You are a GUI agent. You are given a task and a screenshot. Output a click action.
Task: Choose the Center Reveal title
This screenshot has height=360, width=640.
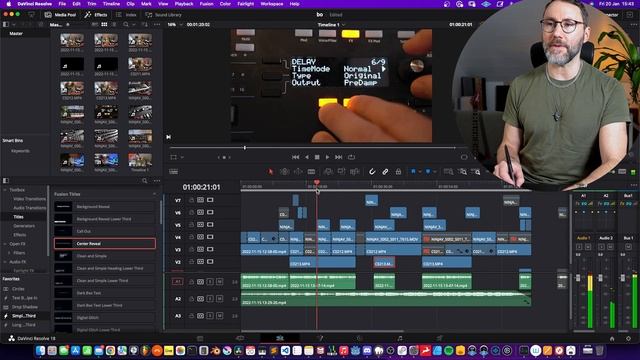(x=105, y=244)
